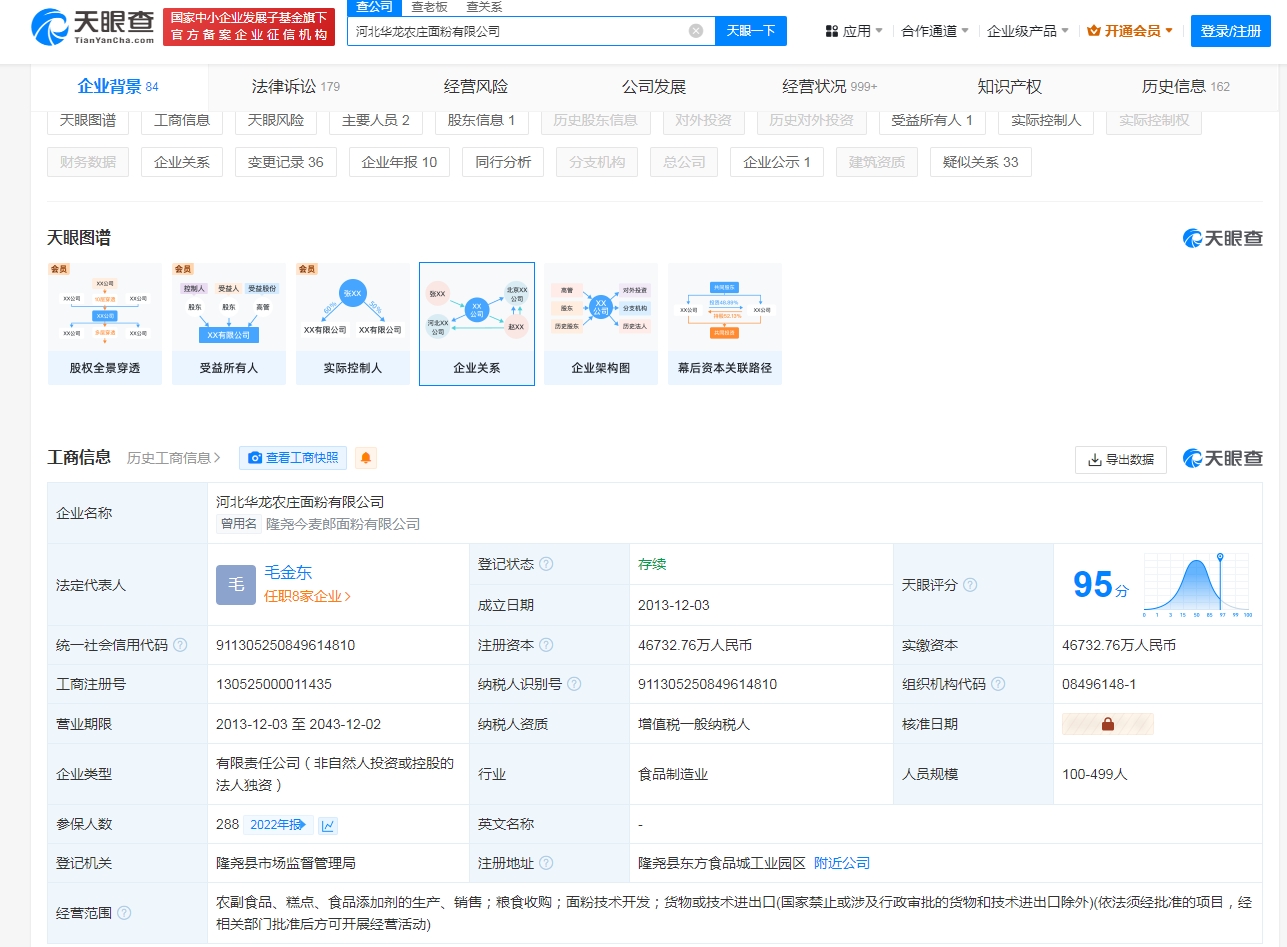Open the 实际控制人 graph thumbnail
Viewport: 1287px width, 947px height.
tap(352, 324)
